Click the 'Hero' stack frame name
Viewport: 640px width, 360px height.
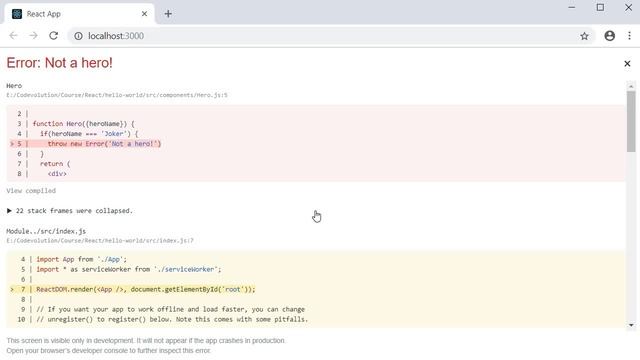14,86
